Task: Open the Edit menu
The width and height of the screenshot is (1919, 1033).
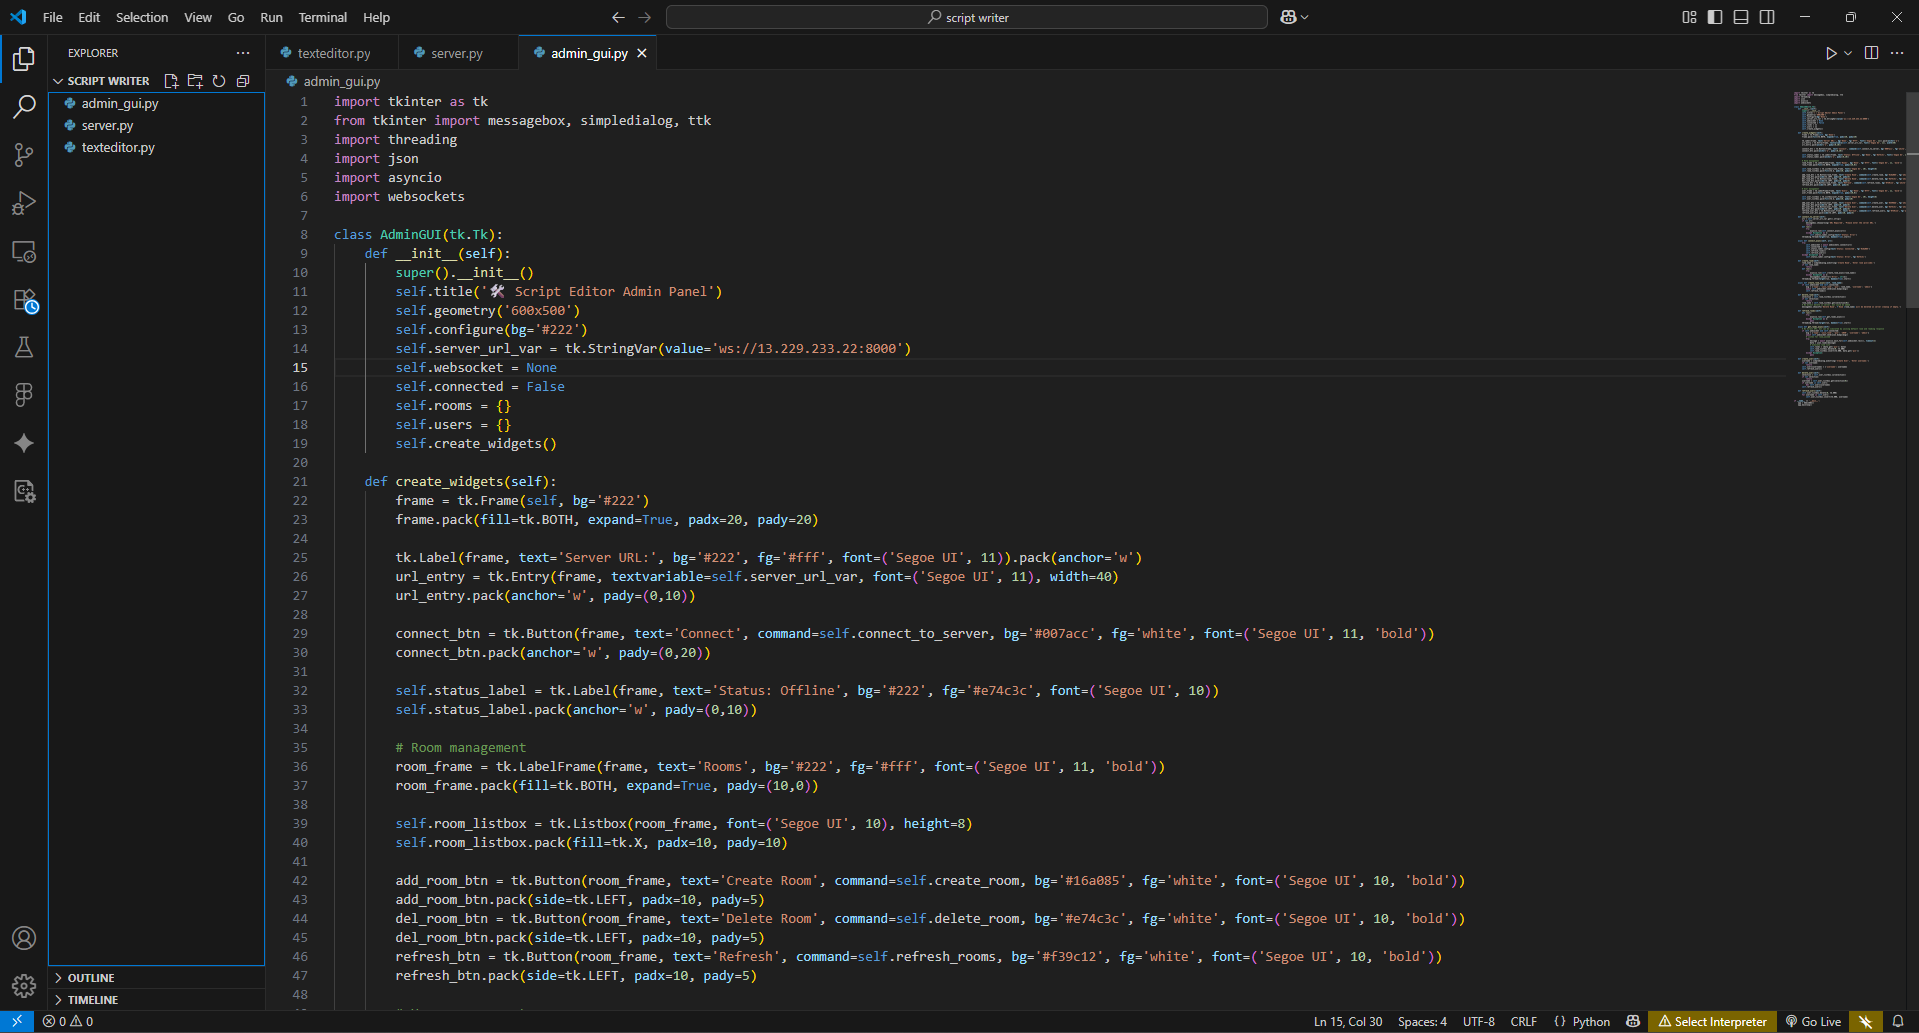Action: coord(89,17)
